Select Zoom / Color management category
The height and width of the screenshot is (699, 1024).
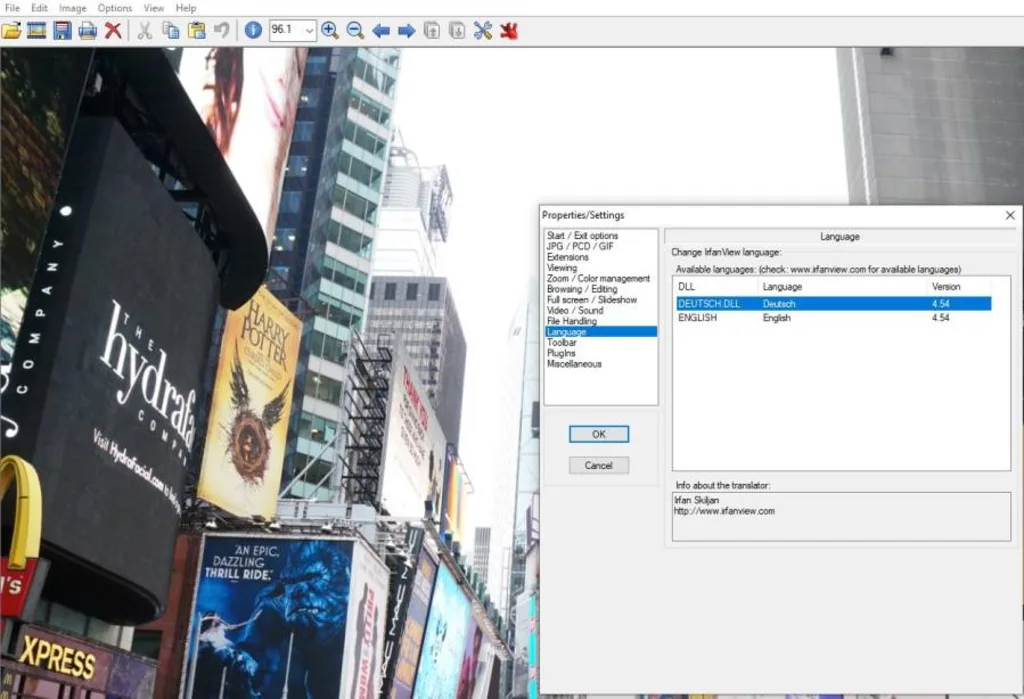[x=598, y=278]
